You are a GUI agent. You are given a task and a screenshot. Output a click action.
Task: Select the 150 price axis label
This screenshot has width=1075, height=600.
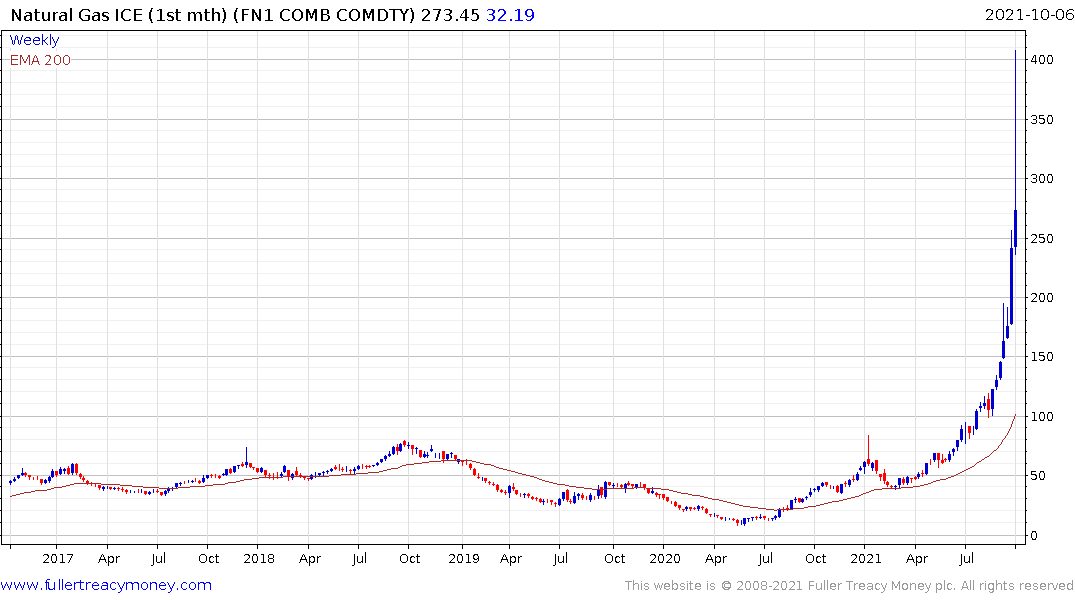[1041, 357]
